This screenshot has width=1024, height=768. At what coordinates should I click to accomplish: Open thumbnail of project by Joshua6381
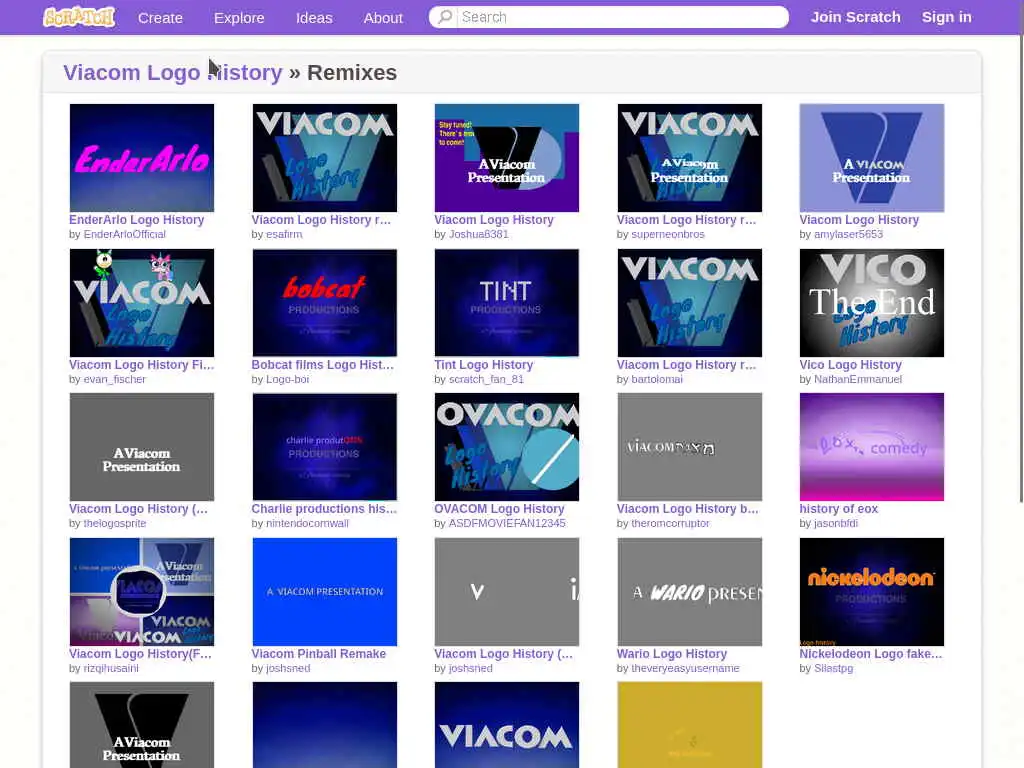point(507,157)
